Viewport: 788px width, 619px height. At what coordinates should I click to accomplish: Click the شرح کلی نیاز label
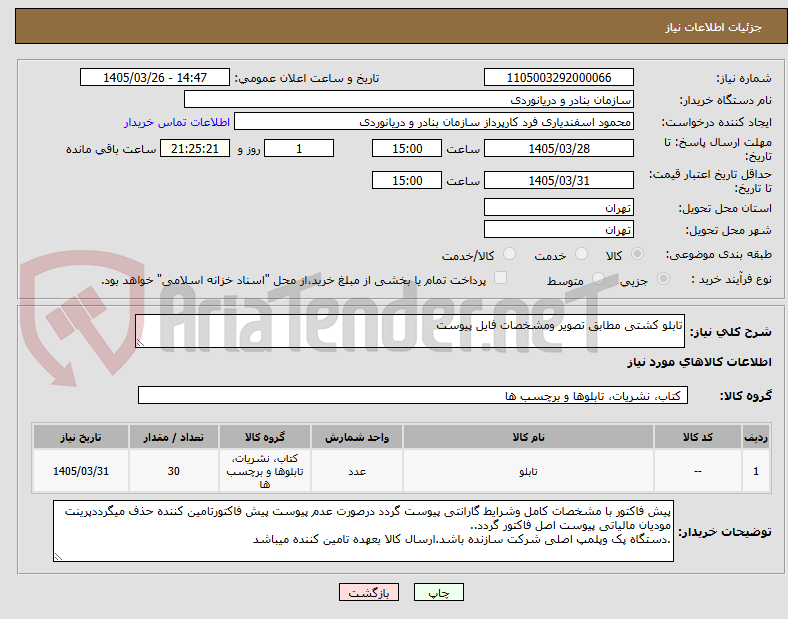(x=731, y=332)
